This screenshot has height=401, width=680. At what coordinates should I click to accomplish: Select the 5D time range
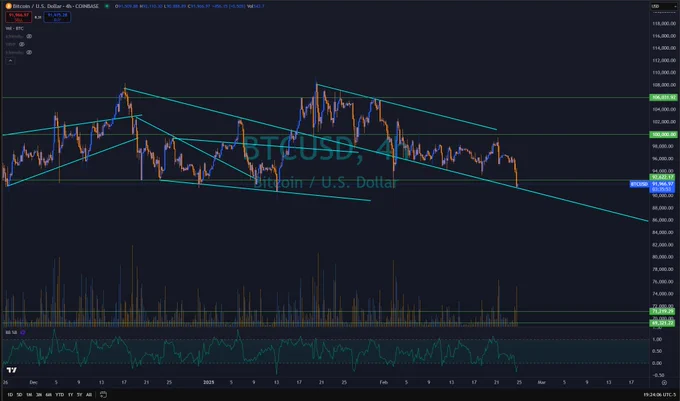(x=20, y=394)
